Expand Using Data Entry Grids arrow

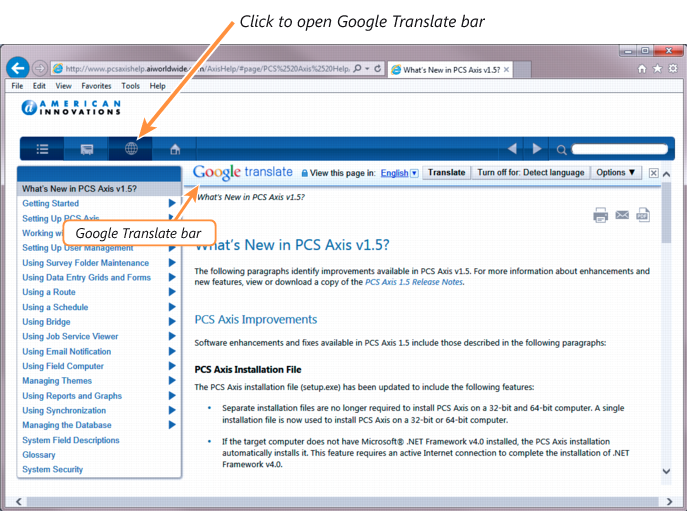pos(172,277)
